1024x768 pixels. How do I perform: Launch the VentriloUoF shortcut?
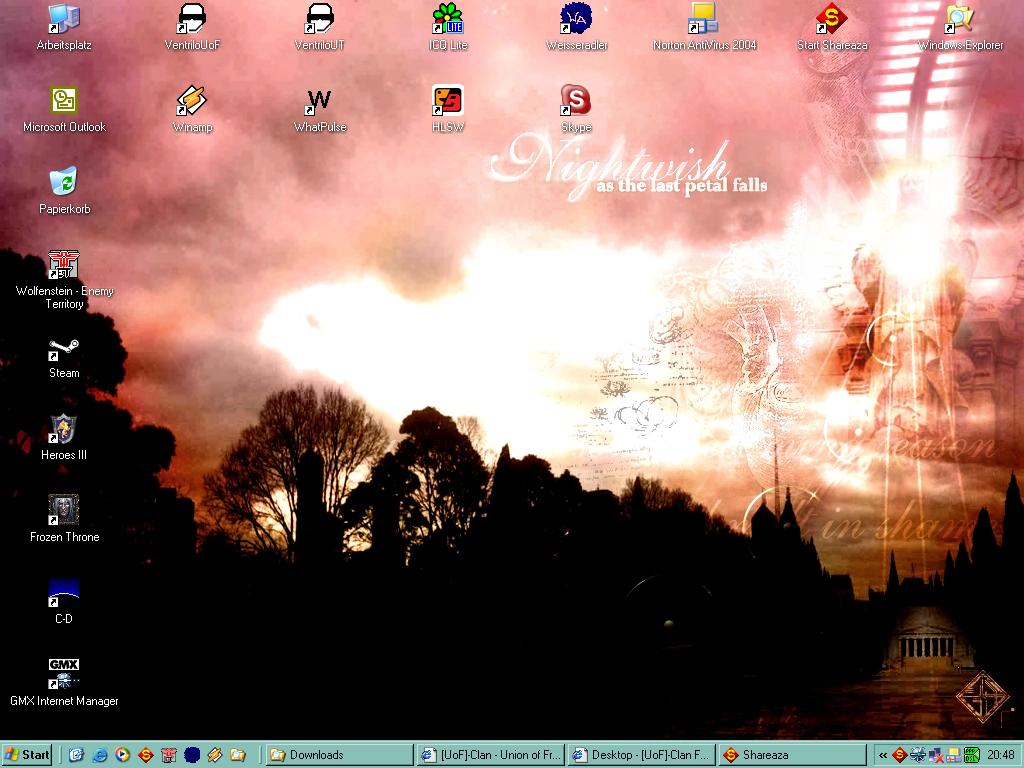pyautogui.click(x=192, y=27)
